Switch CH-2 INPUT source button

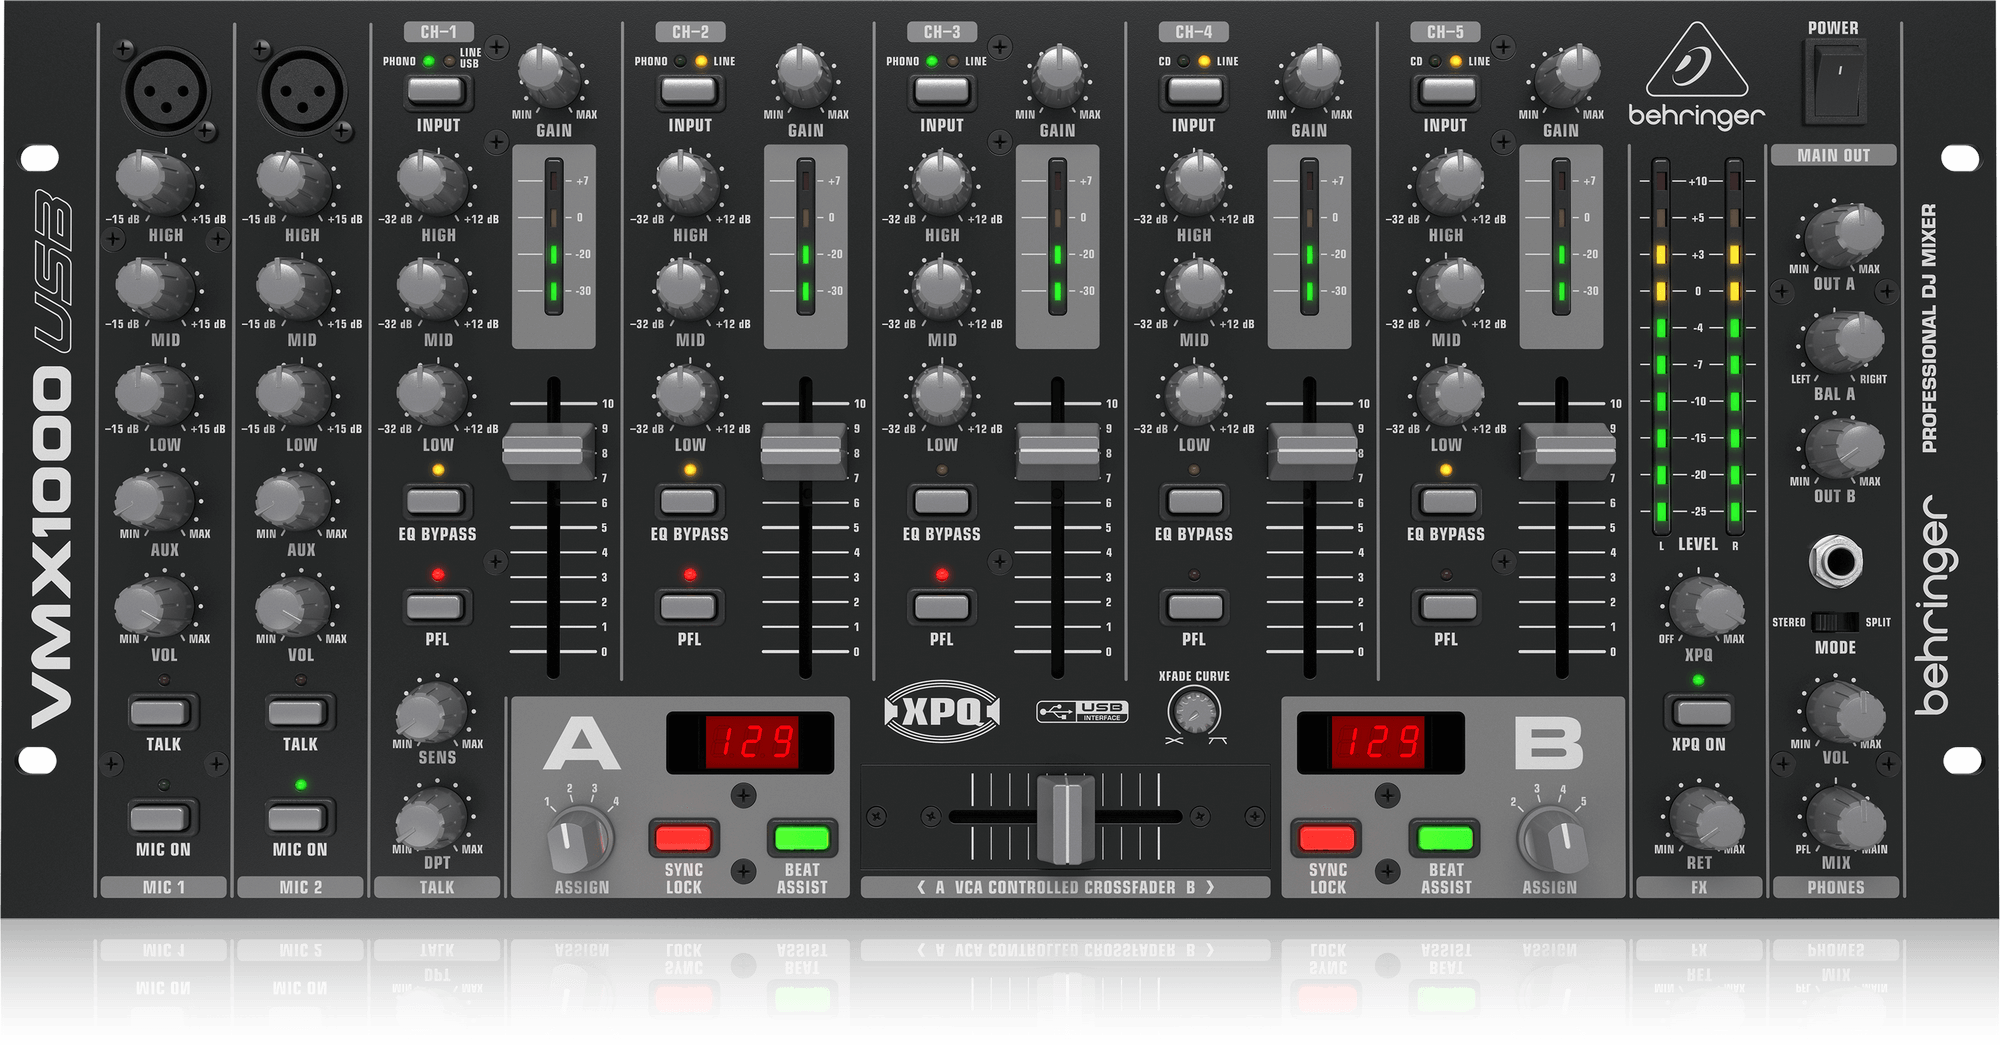click(690, 91)
